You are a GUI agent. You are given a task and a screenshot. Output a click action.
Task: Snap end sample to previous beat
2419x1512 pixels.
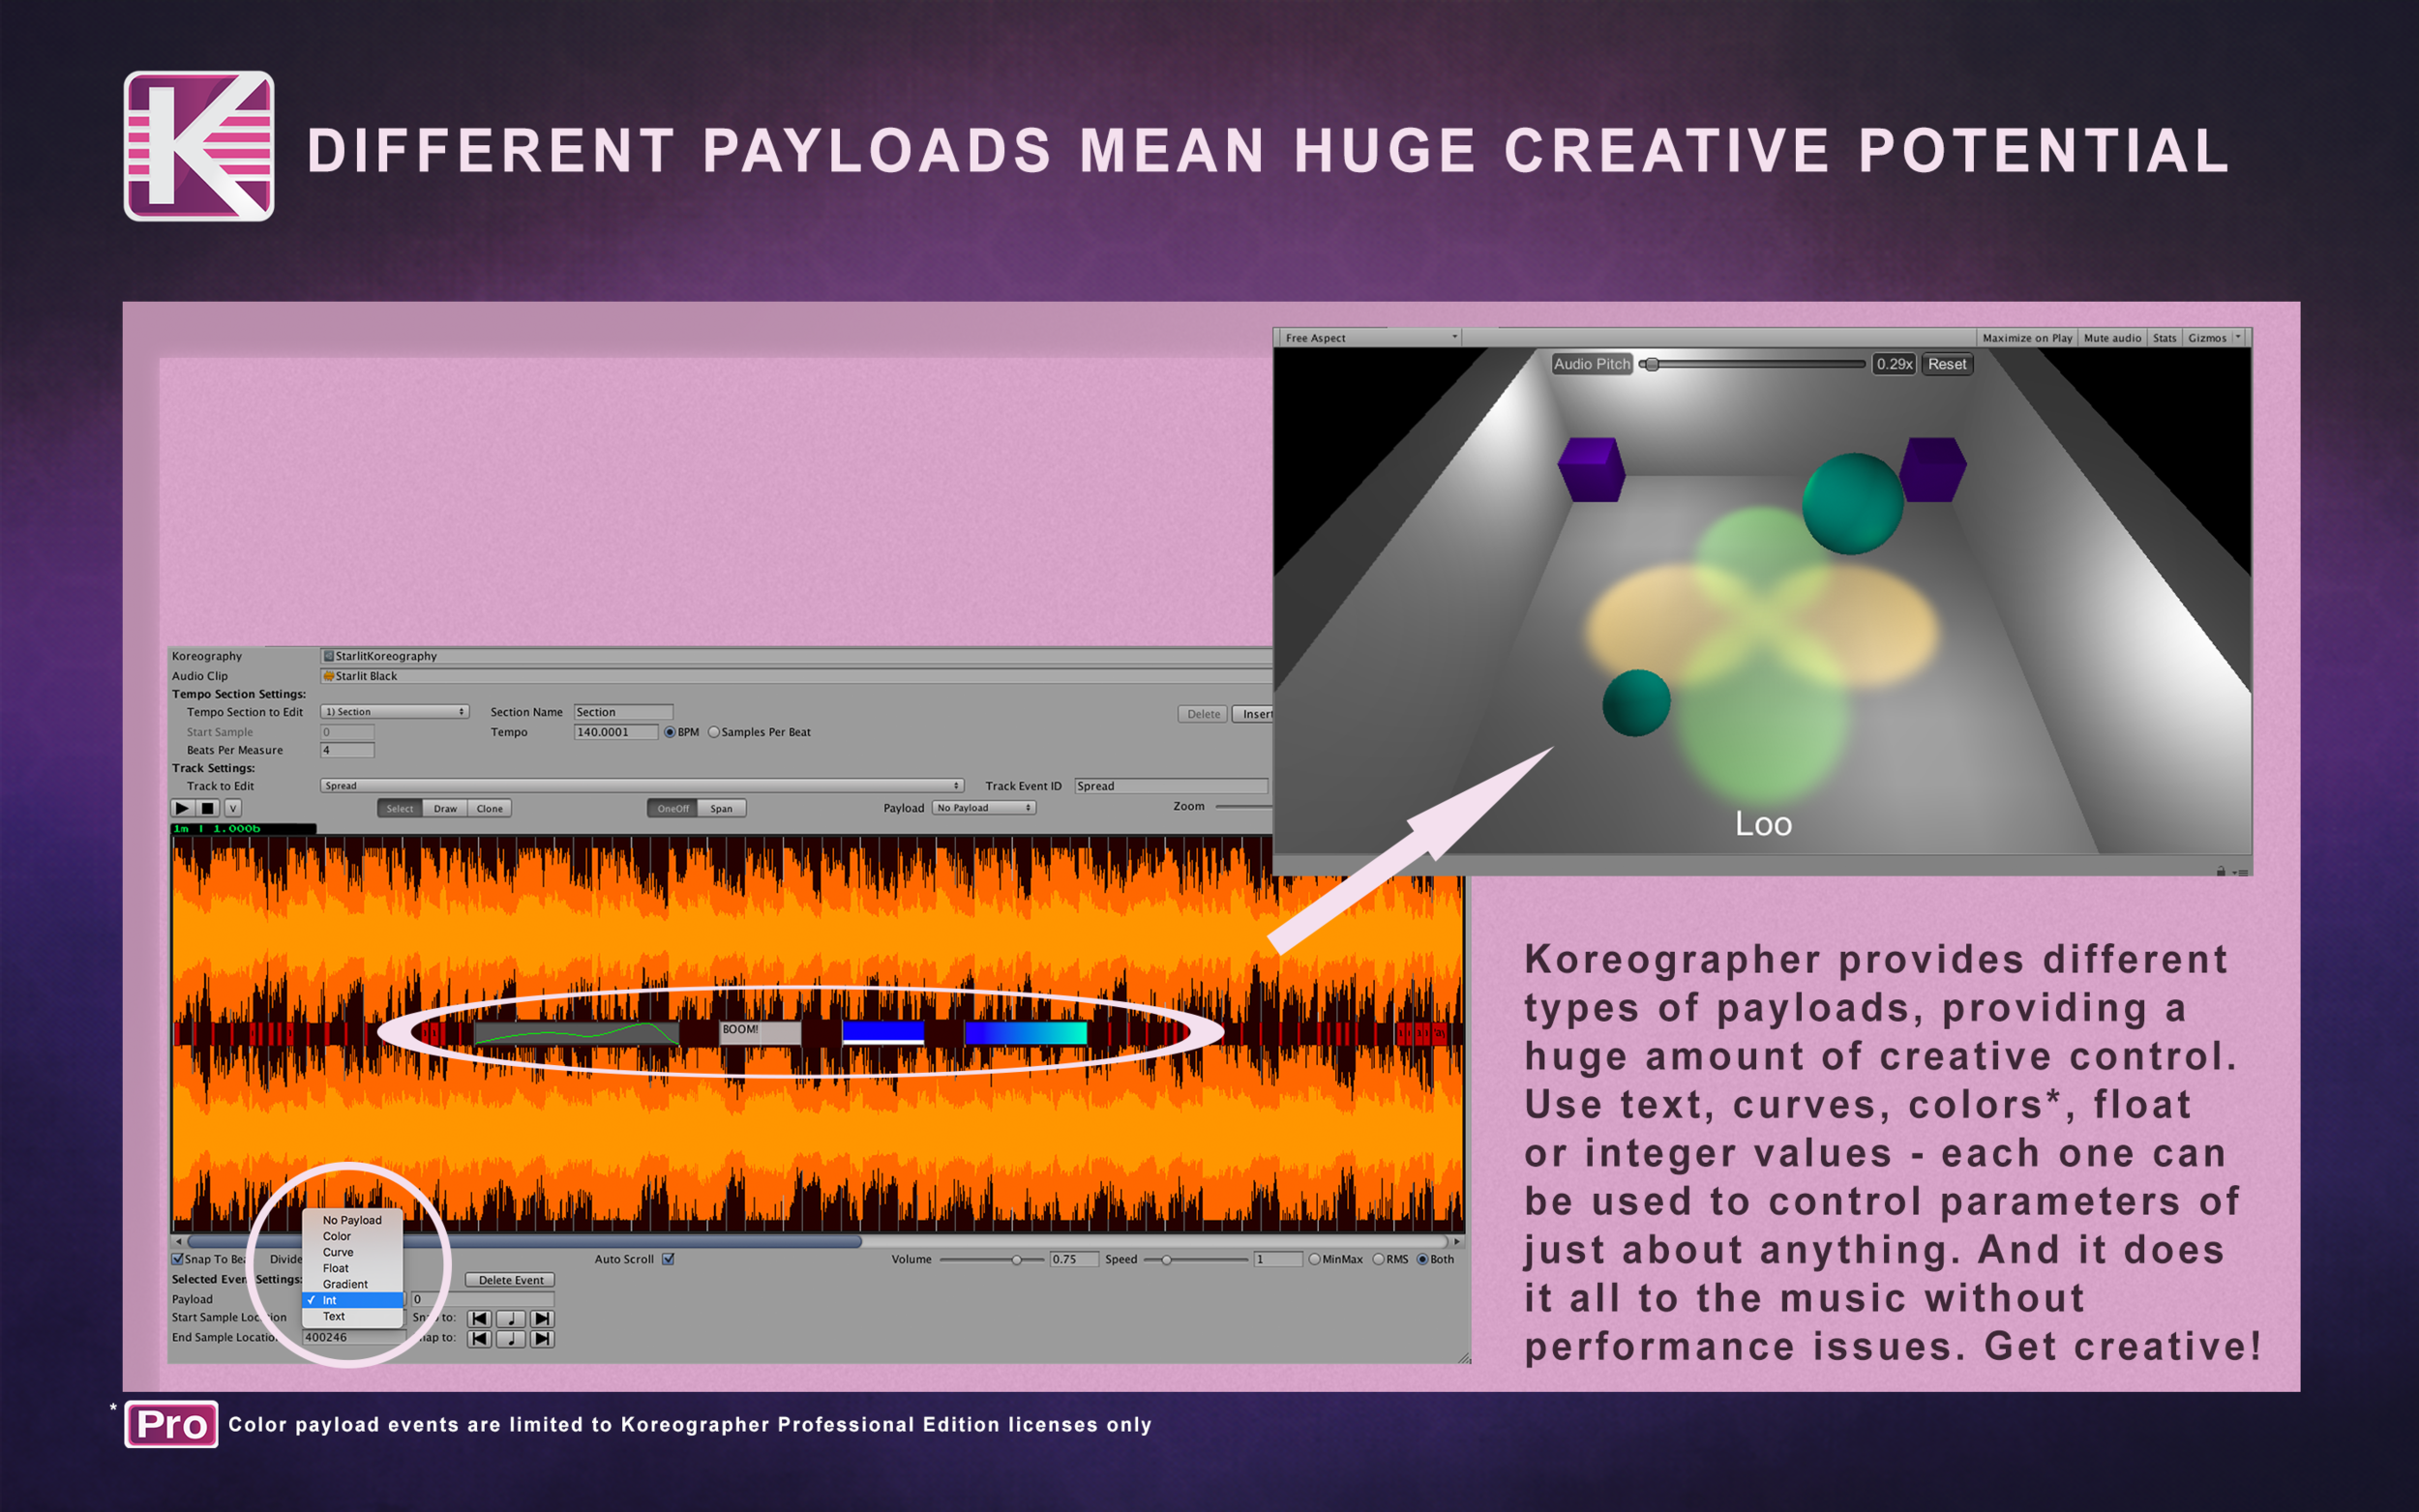click(480, 1338)
